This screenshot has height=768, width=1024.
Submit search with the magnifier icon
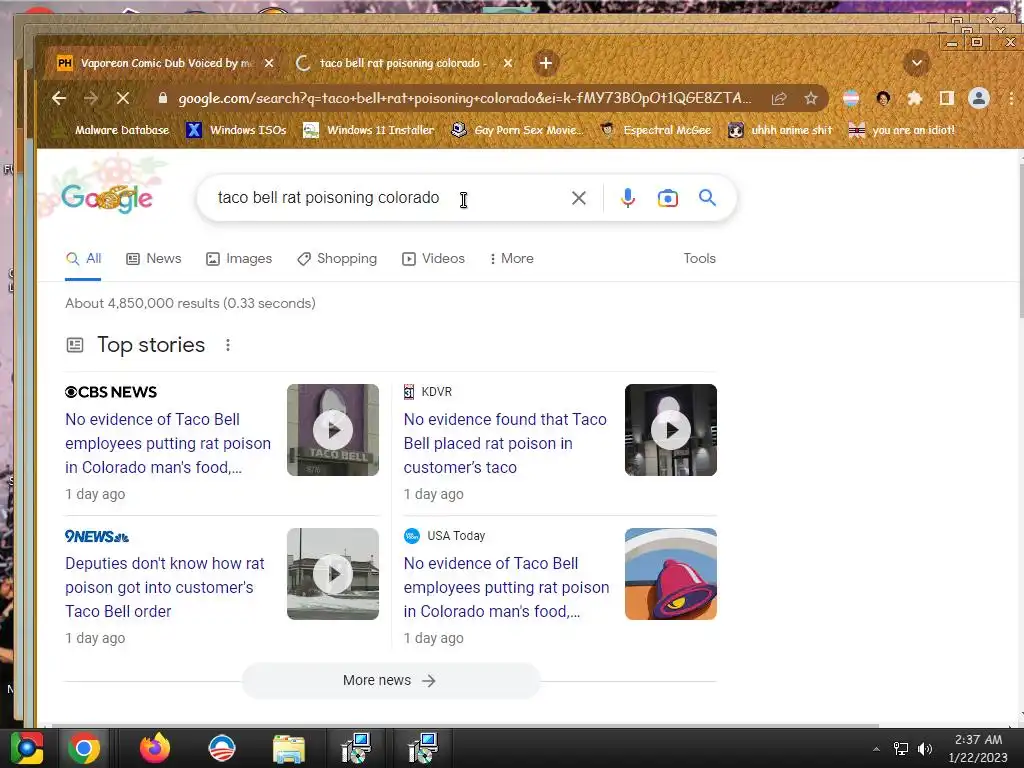(x=707, y=198)
